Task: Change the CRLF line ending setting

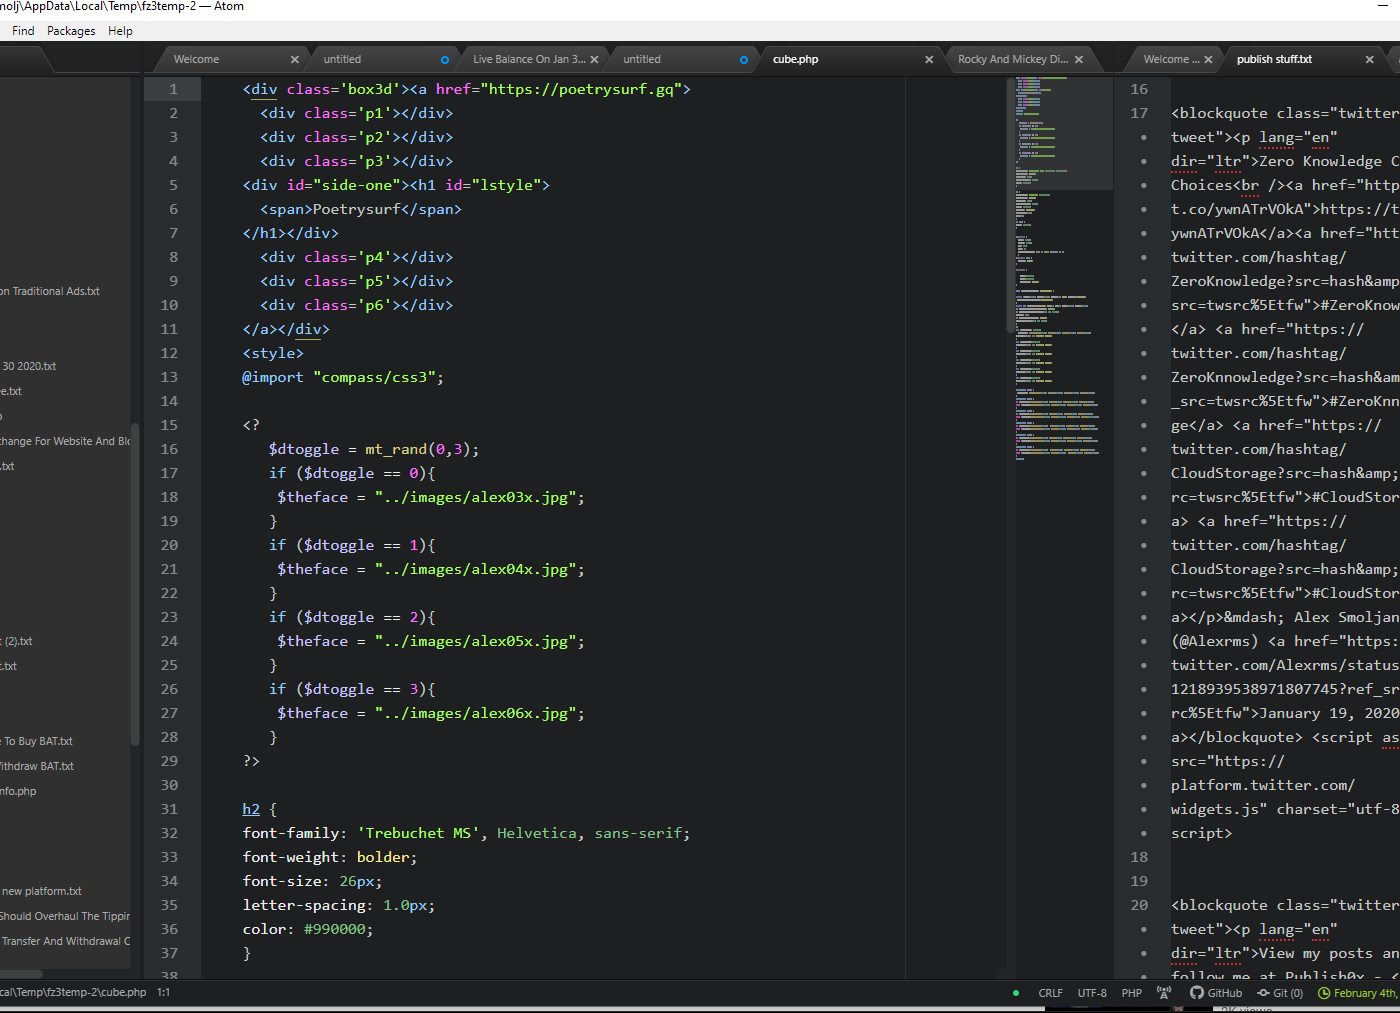Action: click(1050, 993)
